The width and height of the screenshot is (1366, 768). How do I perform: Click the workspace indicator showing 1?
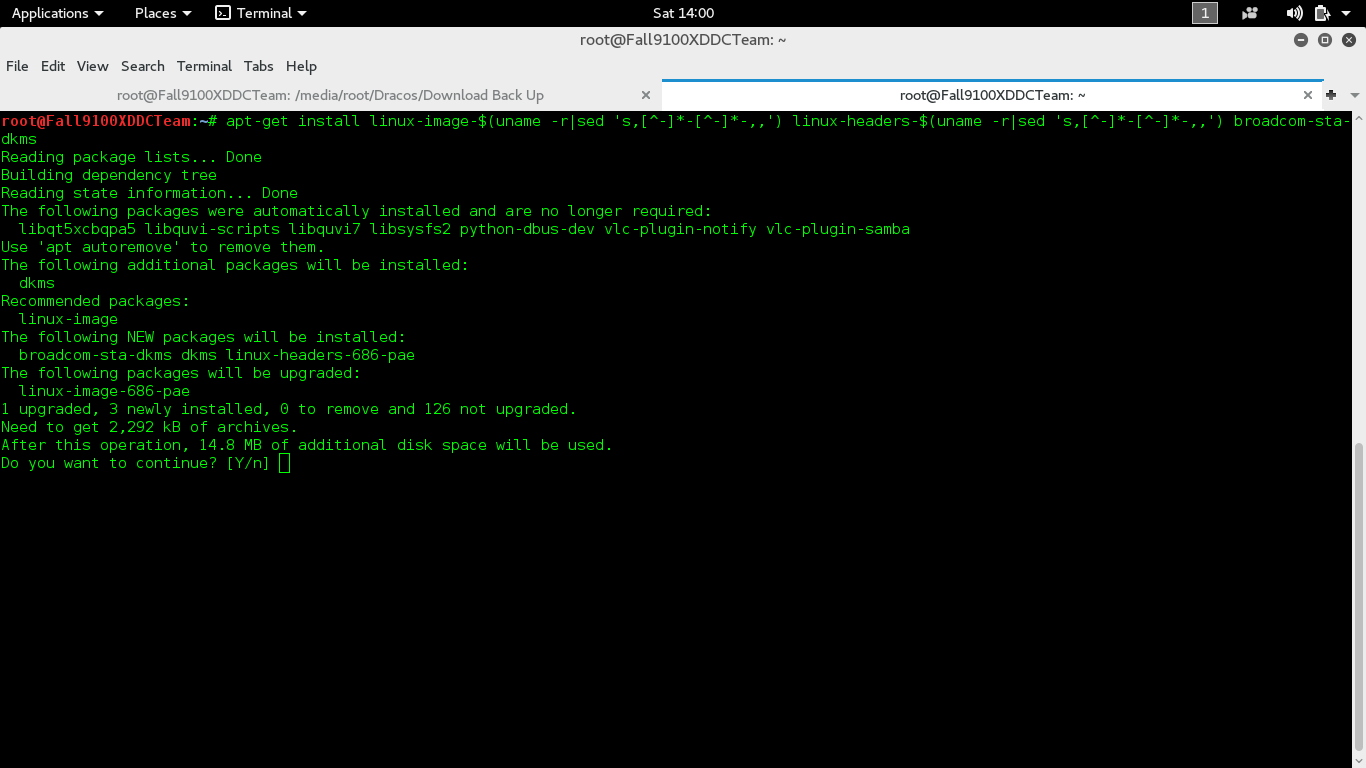[x=1204, y=13]
